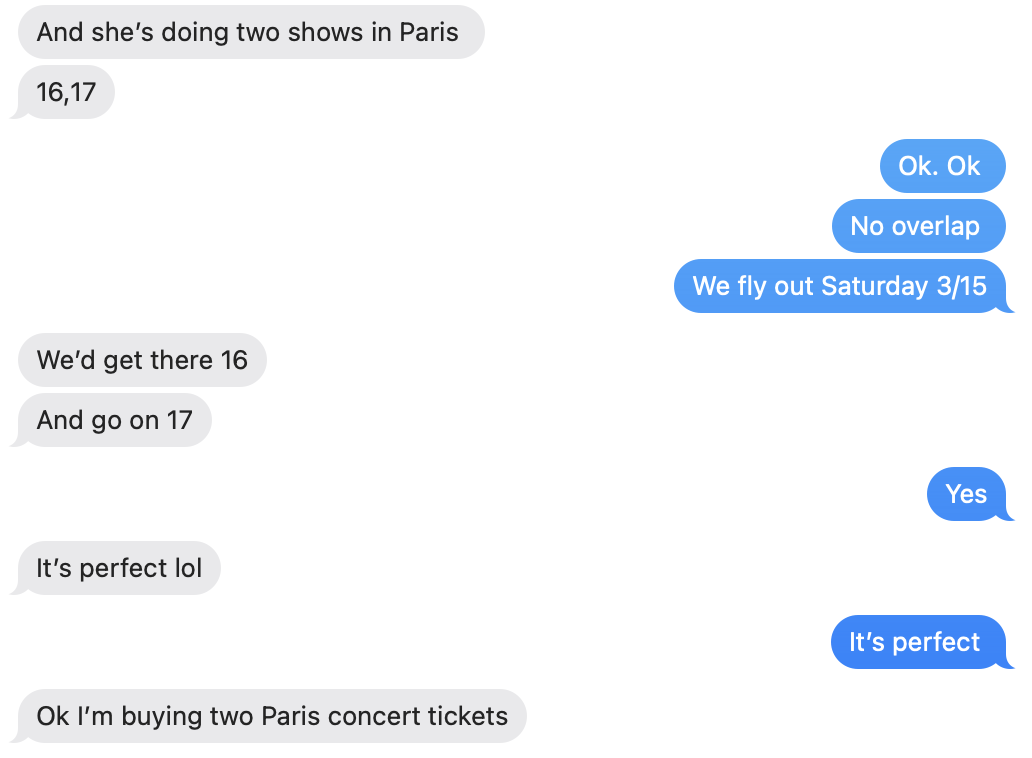Screen dimensions: 1032x758
Task: Select the blue 'Yes' reply bubble
Action: click(x=967, y=494)
